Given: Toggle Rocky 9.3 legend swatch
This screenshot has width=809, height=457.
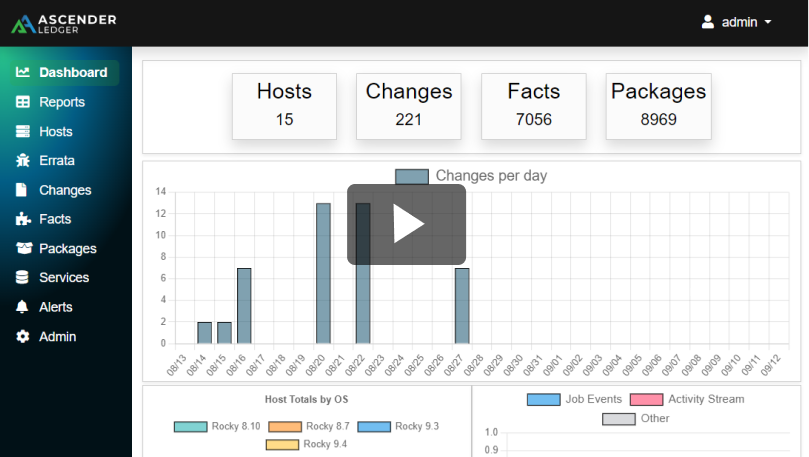Looking at the screenshot, I should (374, 427).
